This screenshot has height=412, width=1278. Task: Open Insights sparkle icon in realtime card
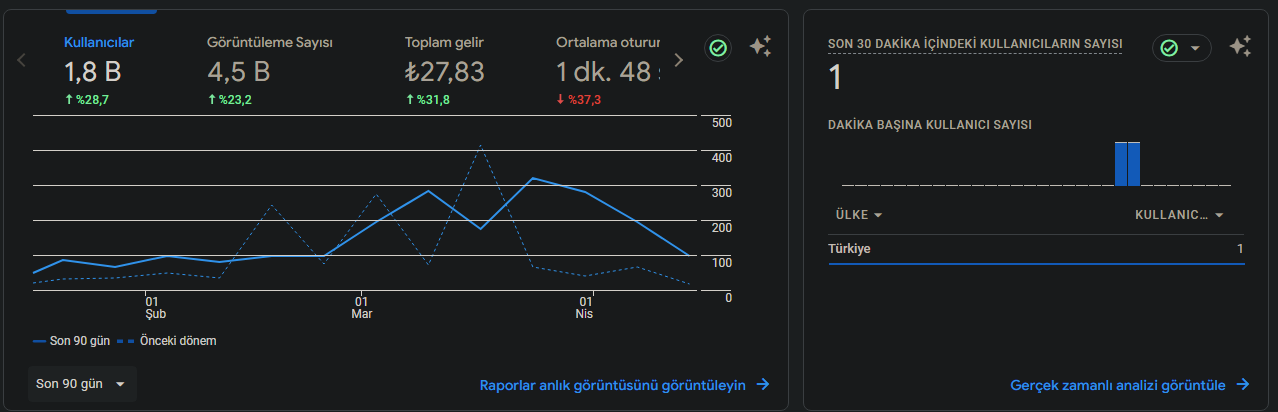pos(1241,47)
